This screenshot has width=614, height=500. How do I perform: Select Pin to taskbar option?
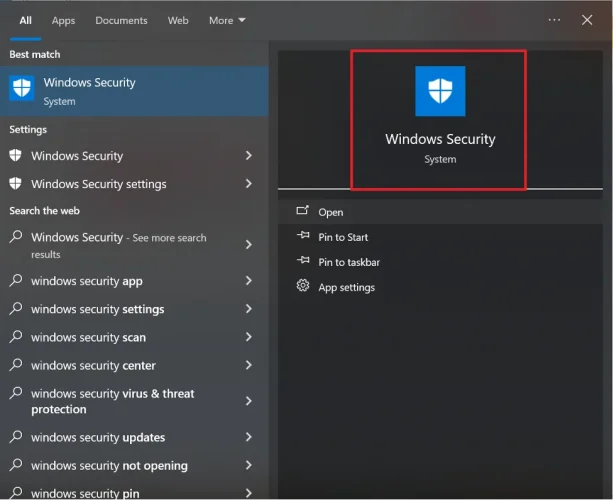coord(349,262)
